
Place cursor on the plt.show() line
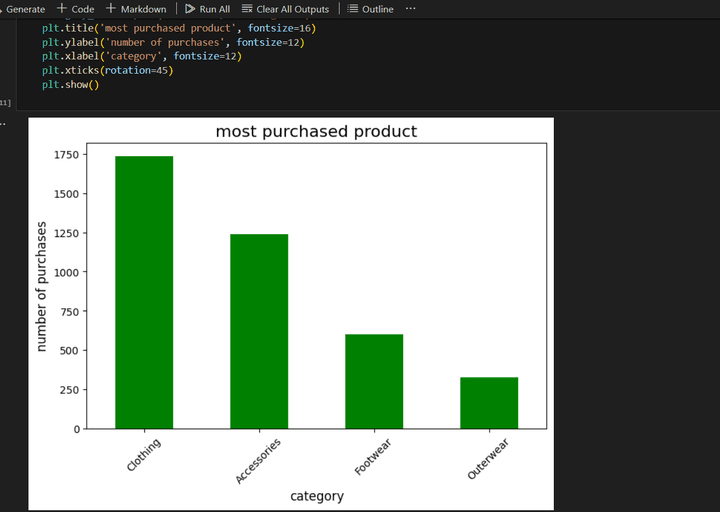pyautogui.click(x=70, y=84)
